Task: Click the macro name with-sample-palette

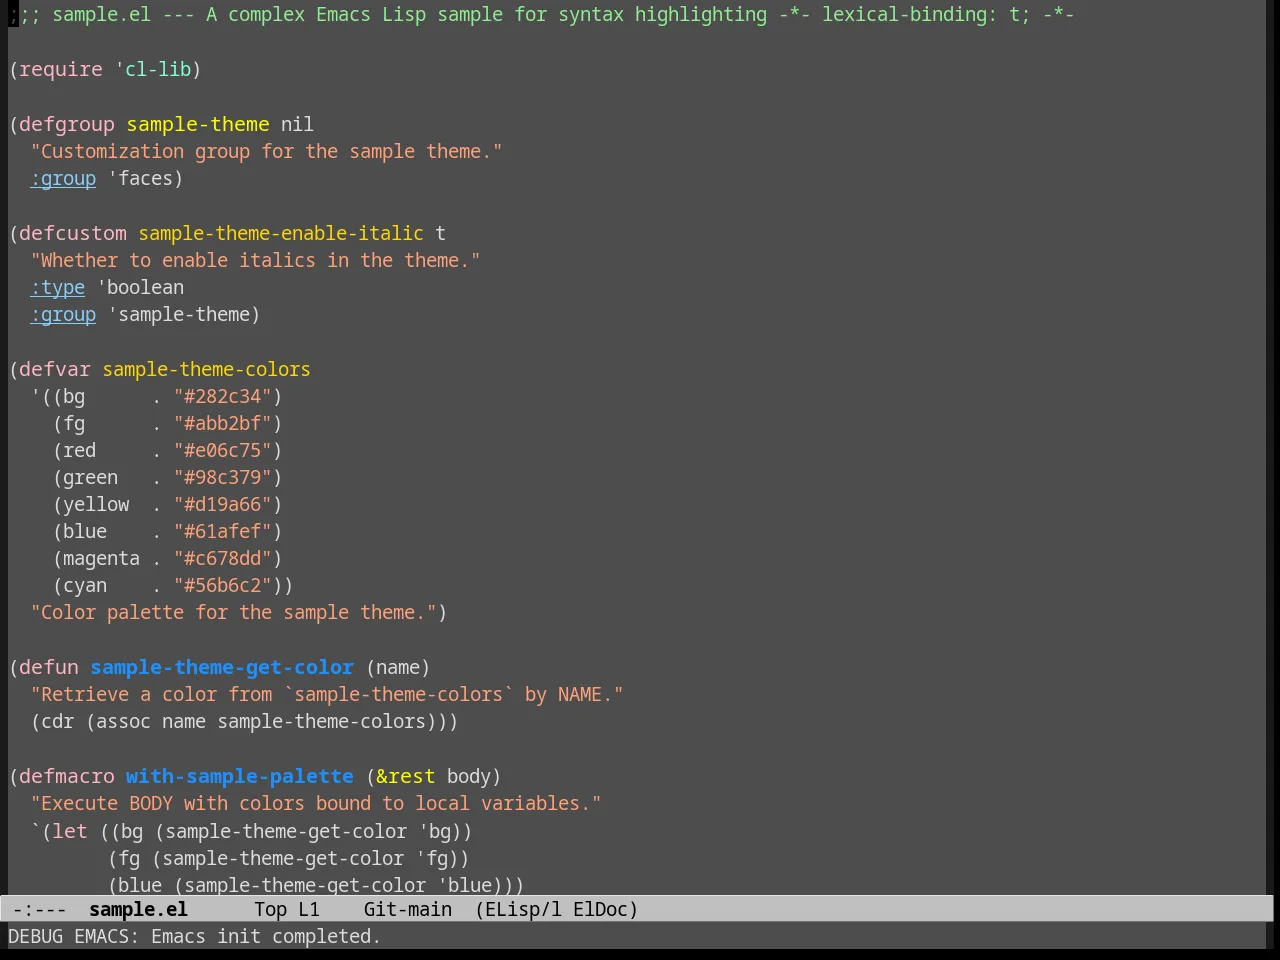Action: [x=240, y=776]
